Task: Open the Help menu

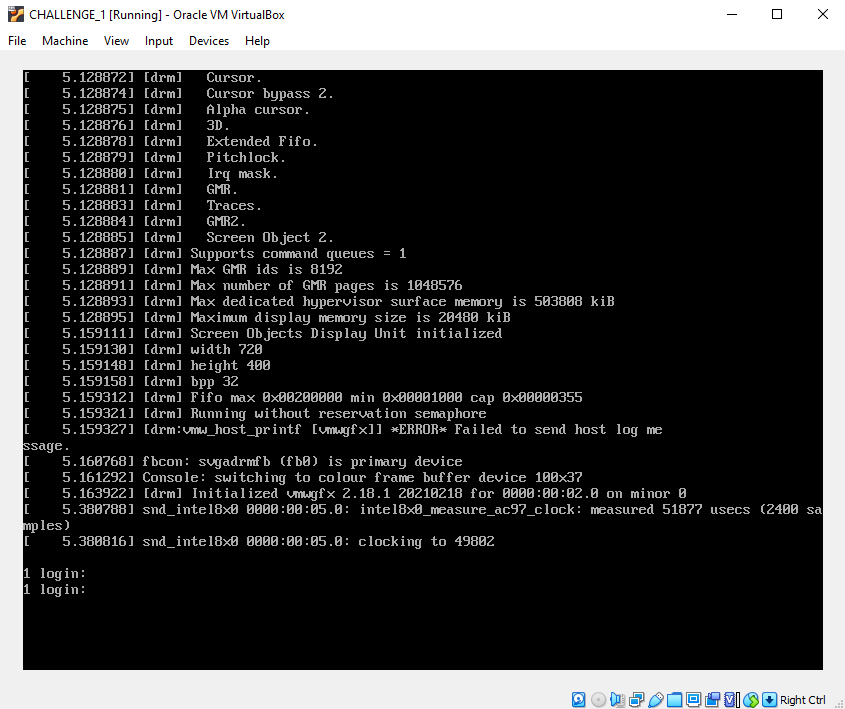Action: click(257, 41)
